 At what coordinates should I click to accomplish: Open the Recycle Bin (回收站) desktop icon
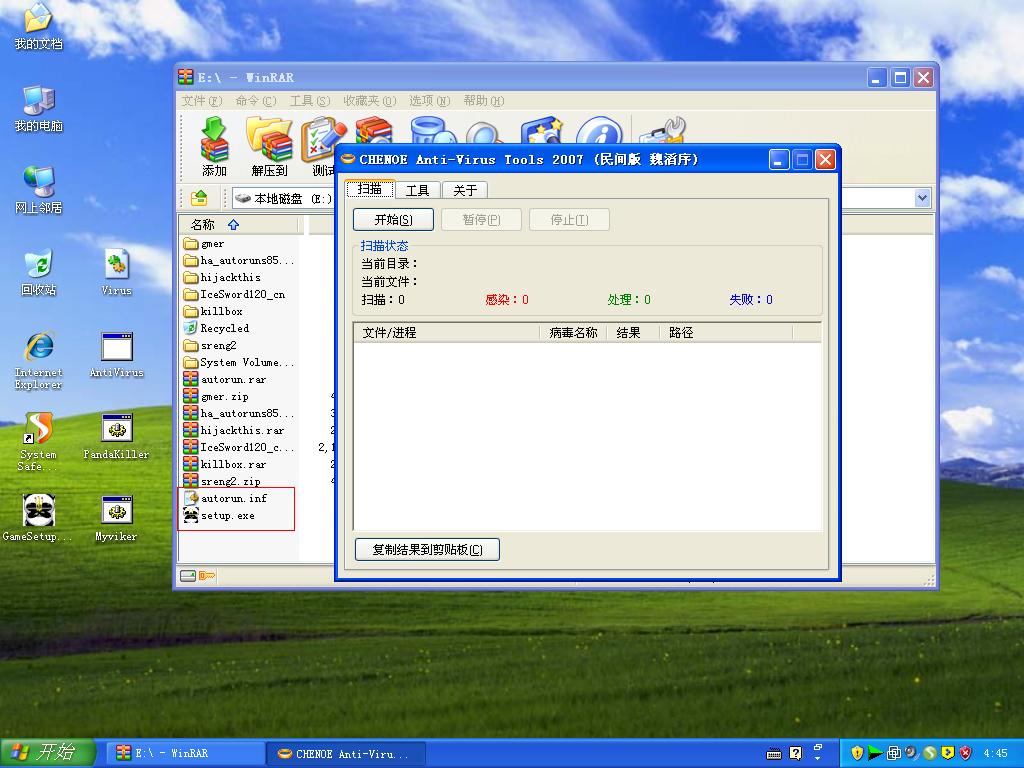pos(39,272)
